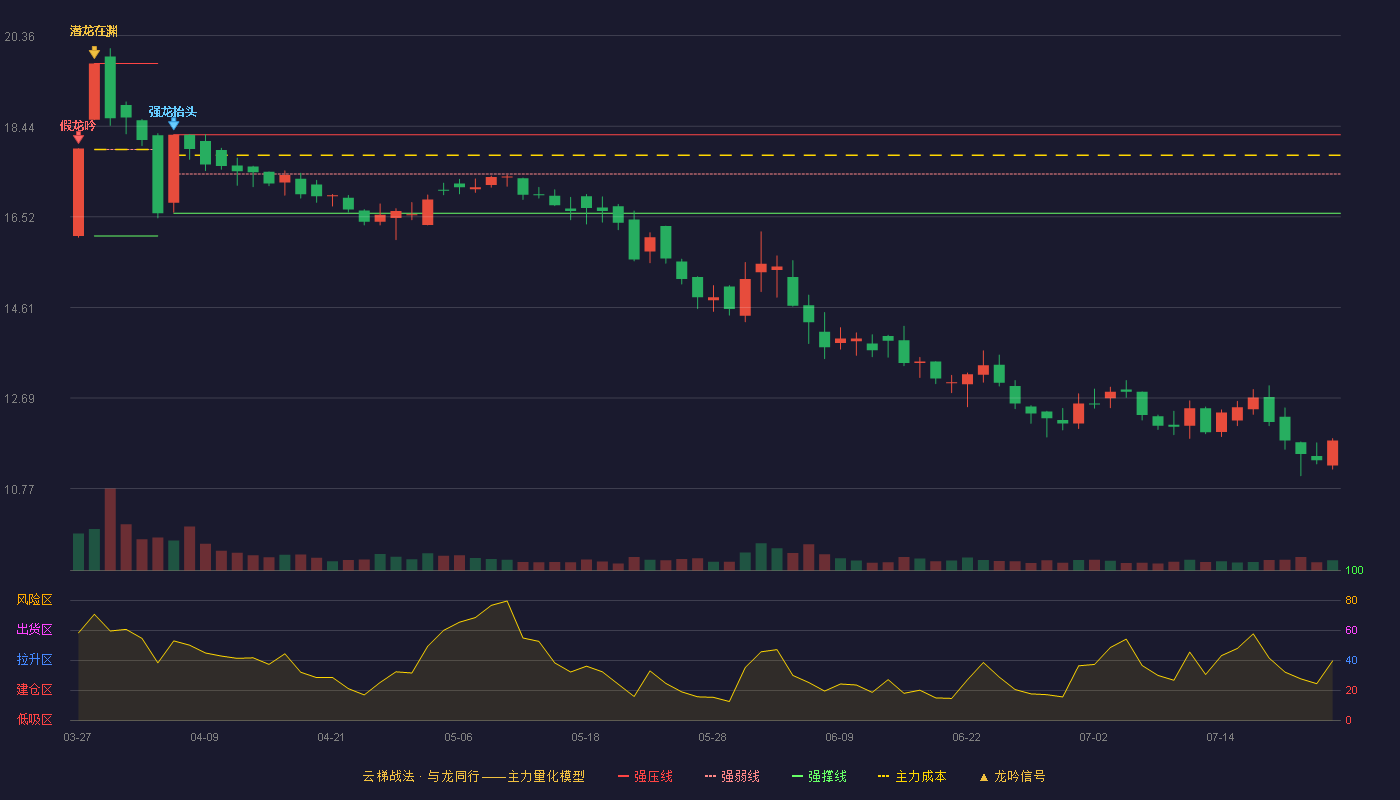
Task: Click the 07-14 date label
Action: [x=1220, y=737]
